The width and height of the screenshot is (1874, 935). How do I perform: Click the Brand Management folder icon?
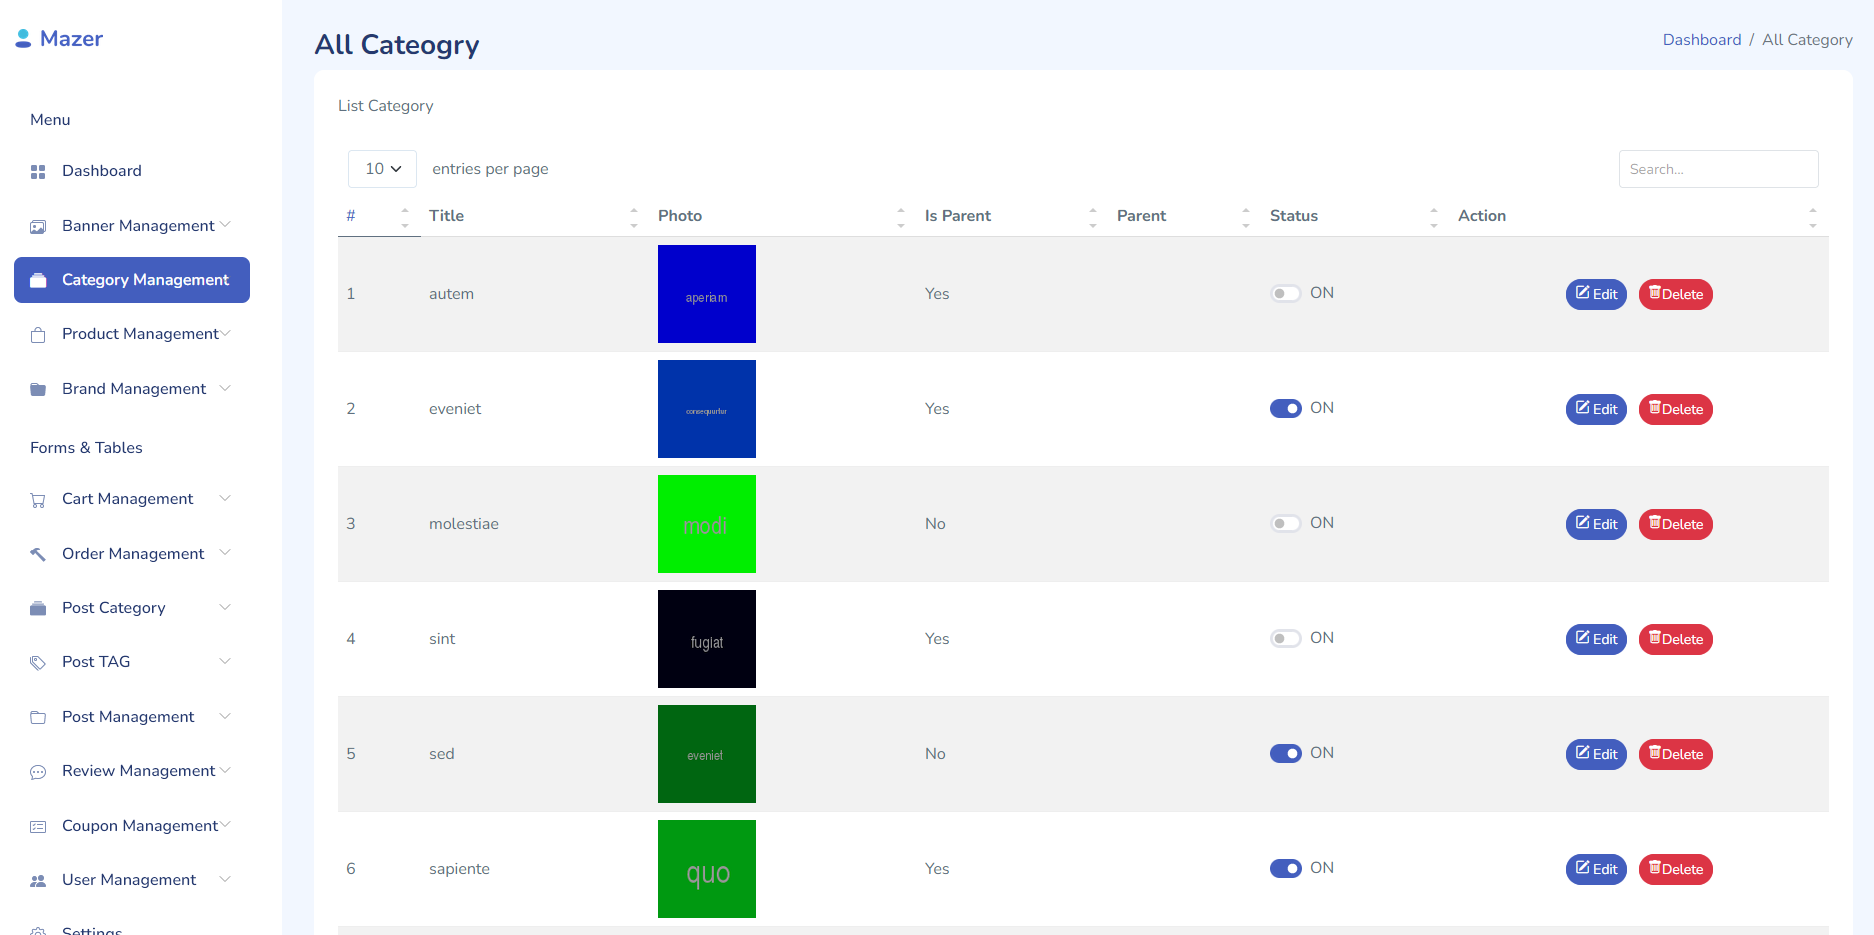[38, 390]
